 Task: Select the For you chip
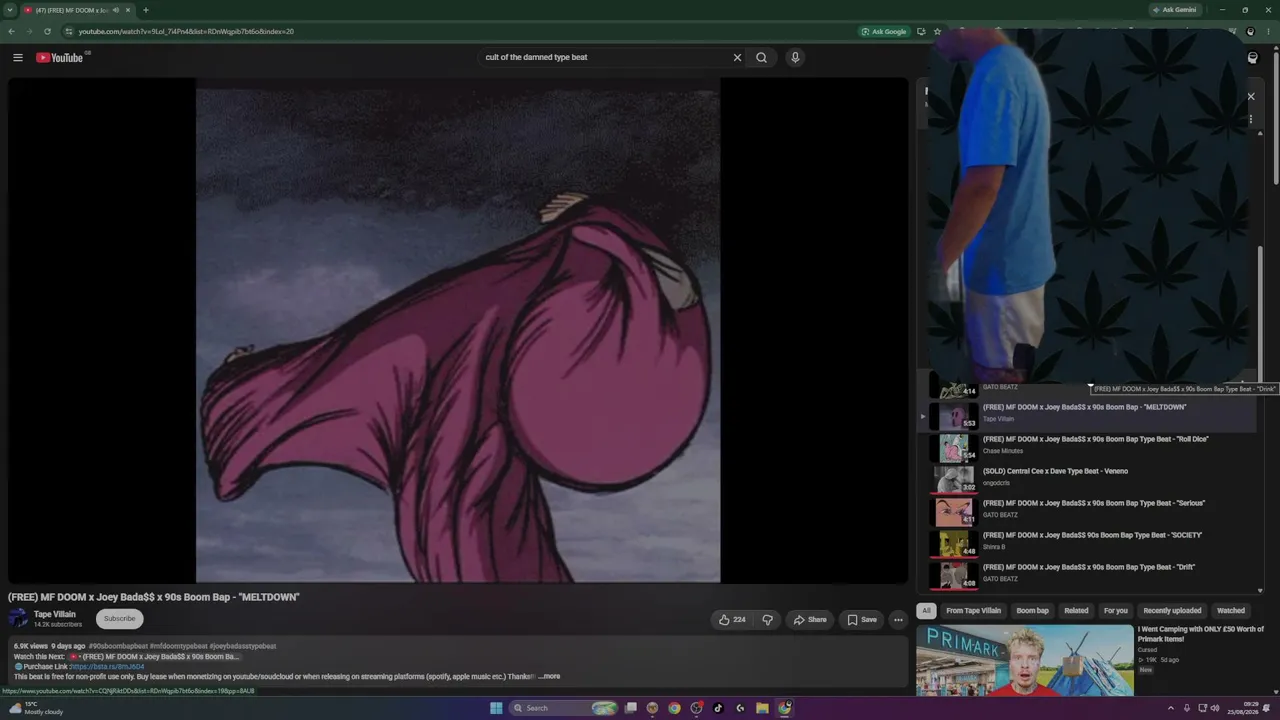pyautogui.click(x=1115, y=611)
